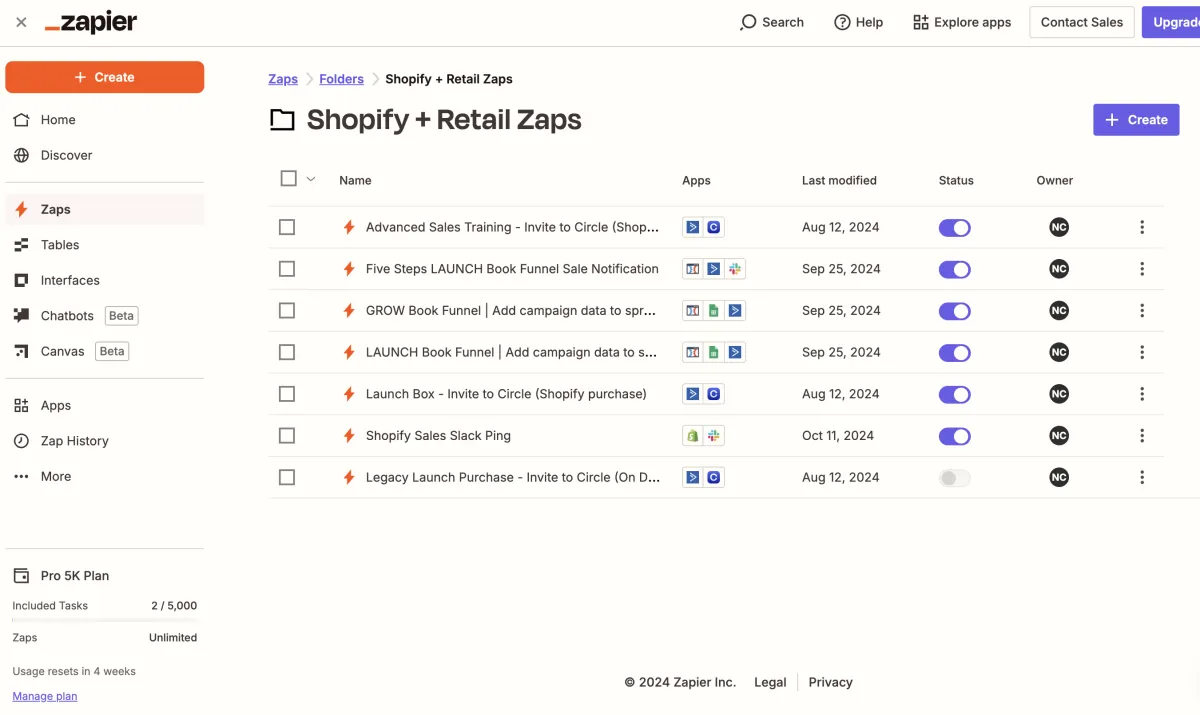Open more actions for Five Steps LAUNCH
Screen dimensions: 1200x715
tap(1142, 269)
